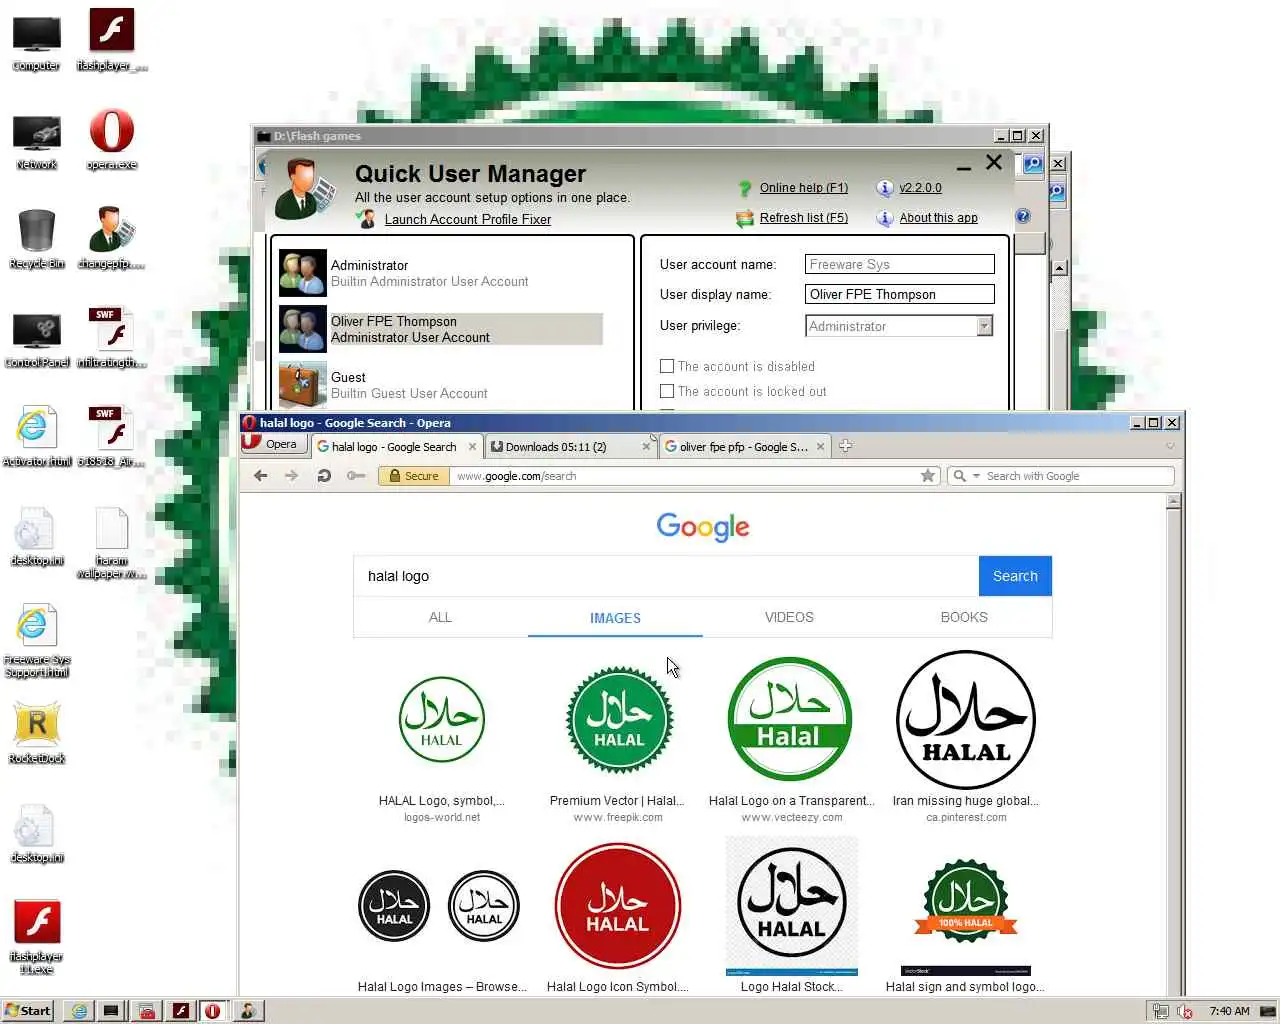Click the Opera page scrollbar up arrow
The width and height of the screenshot is (1280, 1024).
(1174, 502)
